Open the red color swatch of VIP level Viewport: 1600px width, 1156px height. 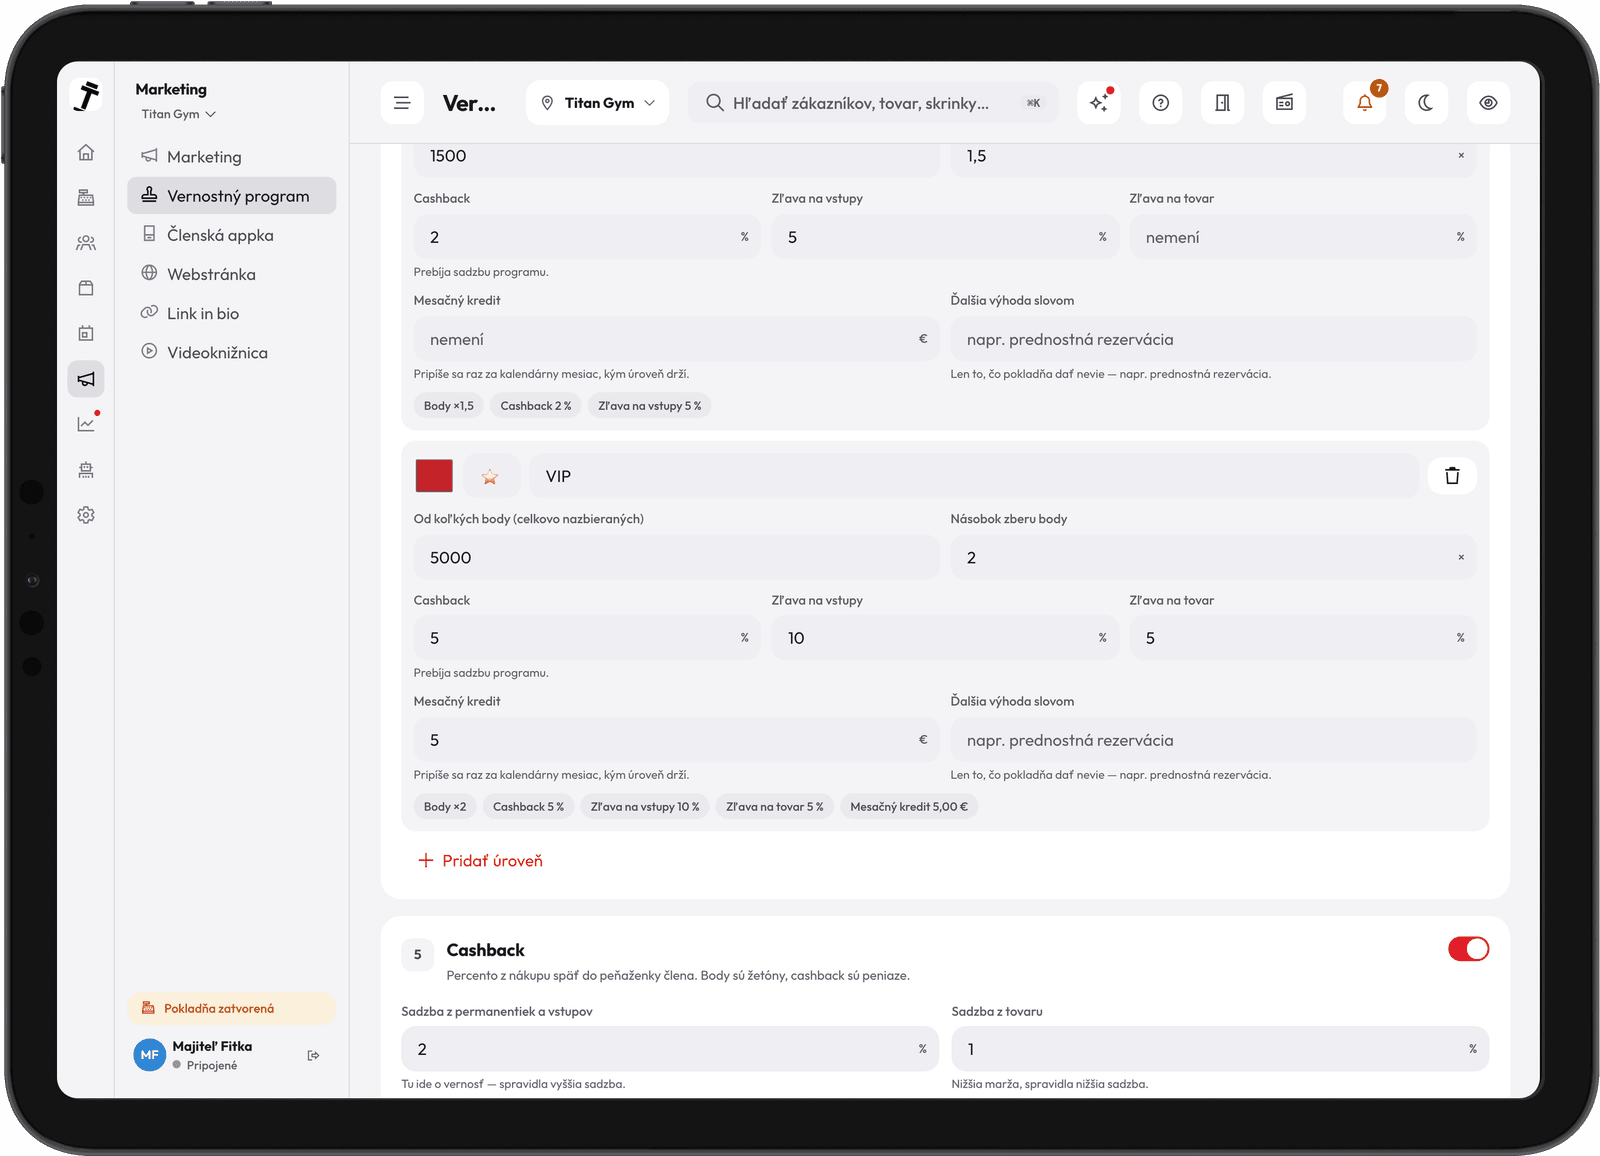434,476
